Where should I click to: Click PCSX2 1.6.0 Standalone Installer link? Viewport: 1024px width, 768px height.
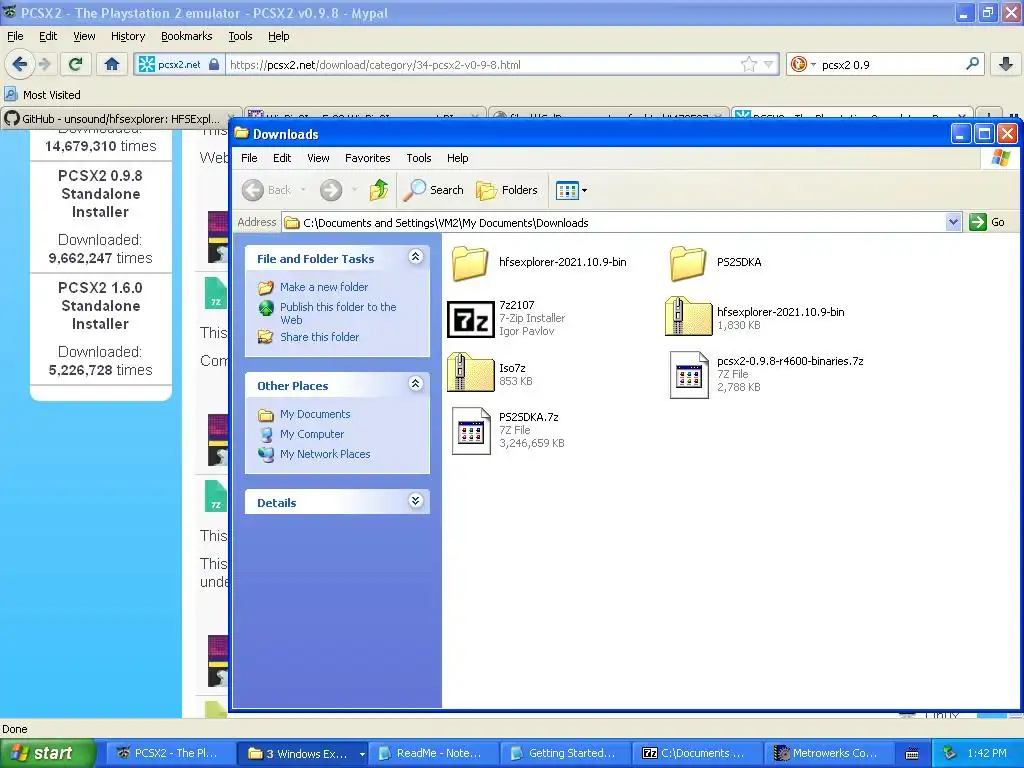(x=100, y=306)
